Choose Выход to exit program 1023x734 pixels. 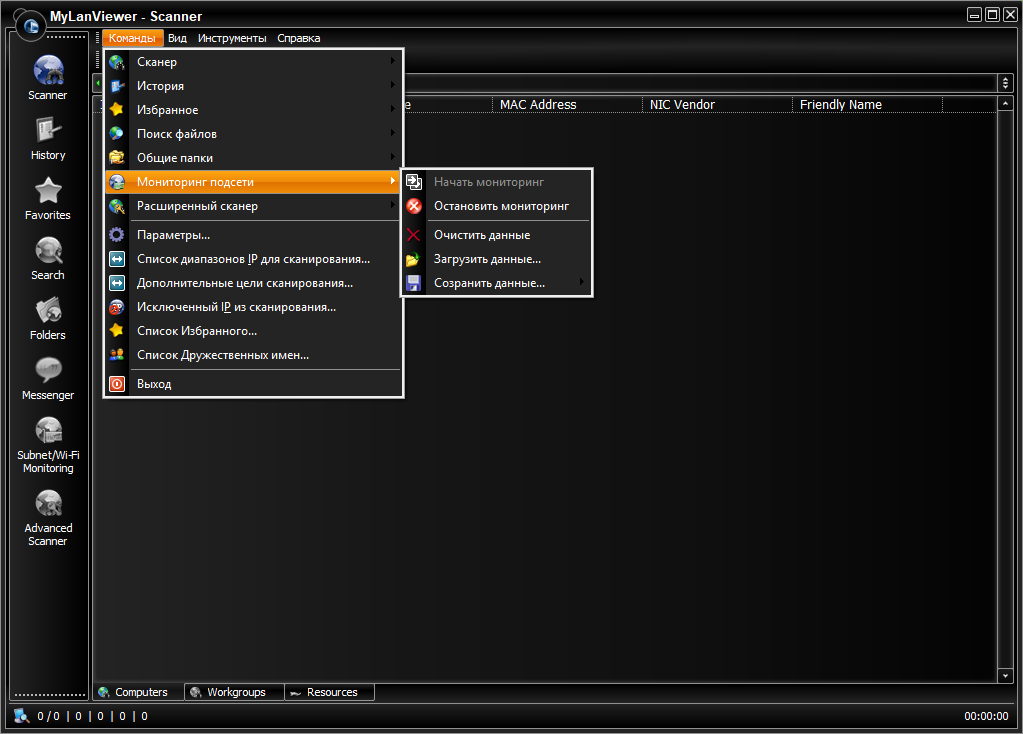click(x=253, y=384)
